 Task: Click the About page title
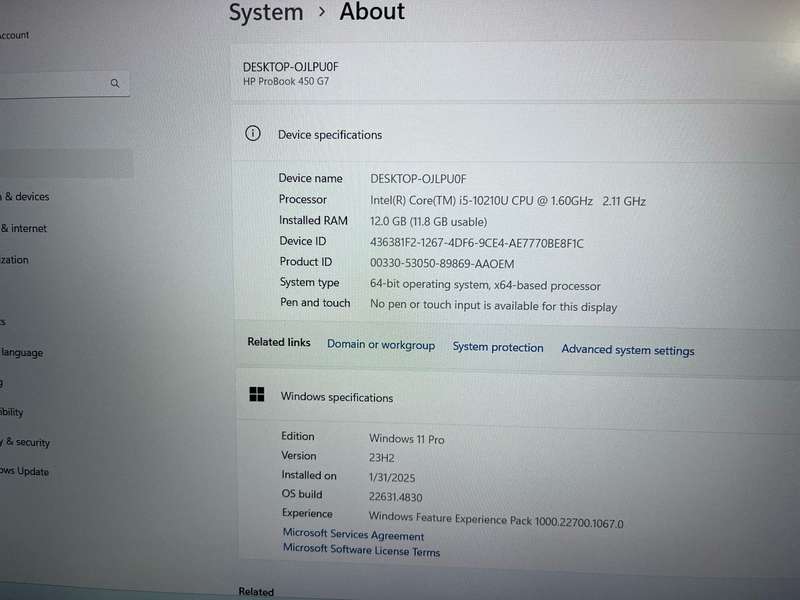pos(372,11)
